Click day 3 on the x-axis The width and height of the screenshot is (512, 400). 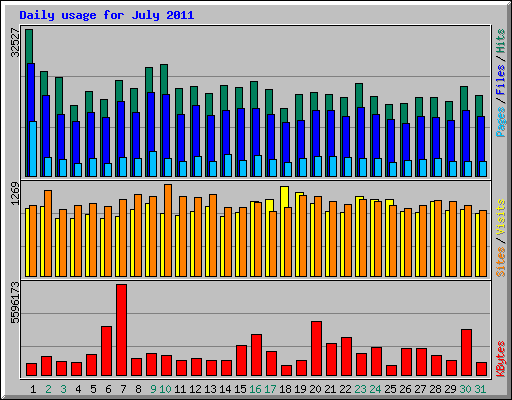tap(63, 389)
